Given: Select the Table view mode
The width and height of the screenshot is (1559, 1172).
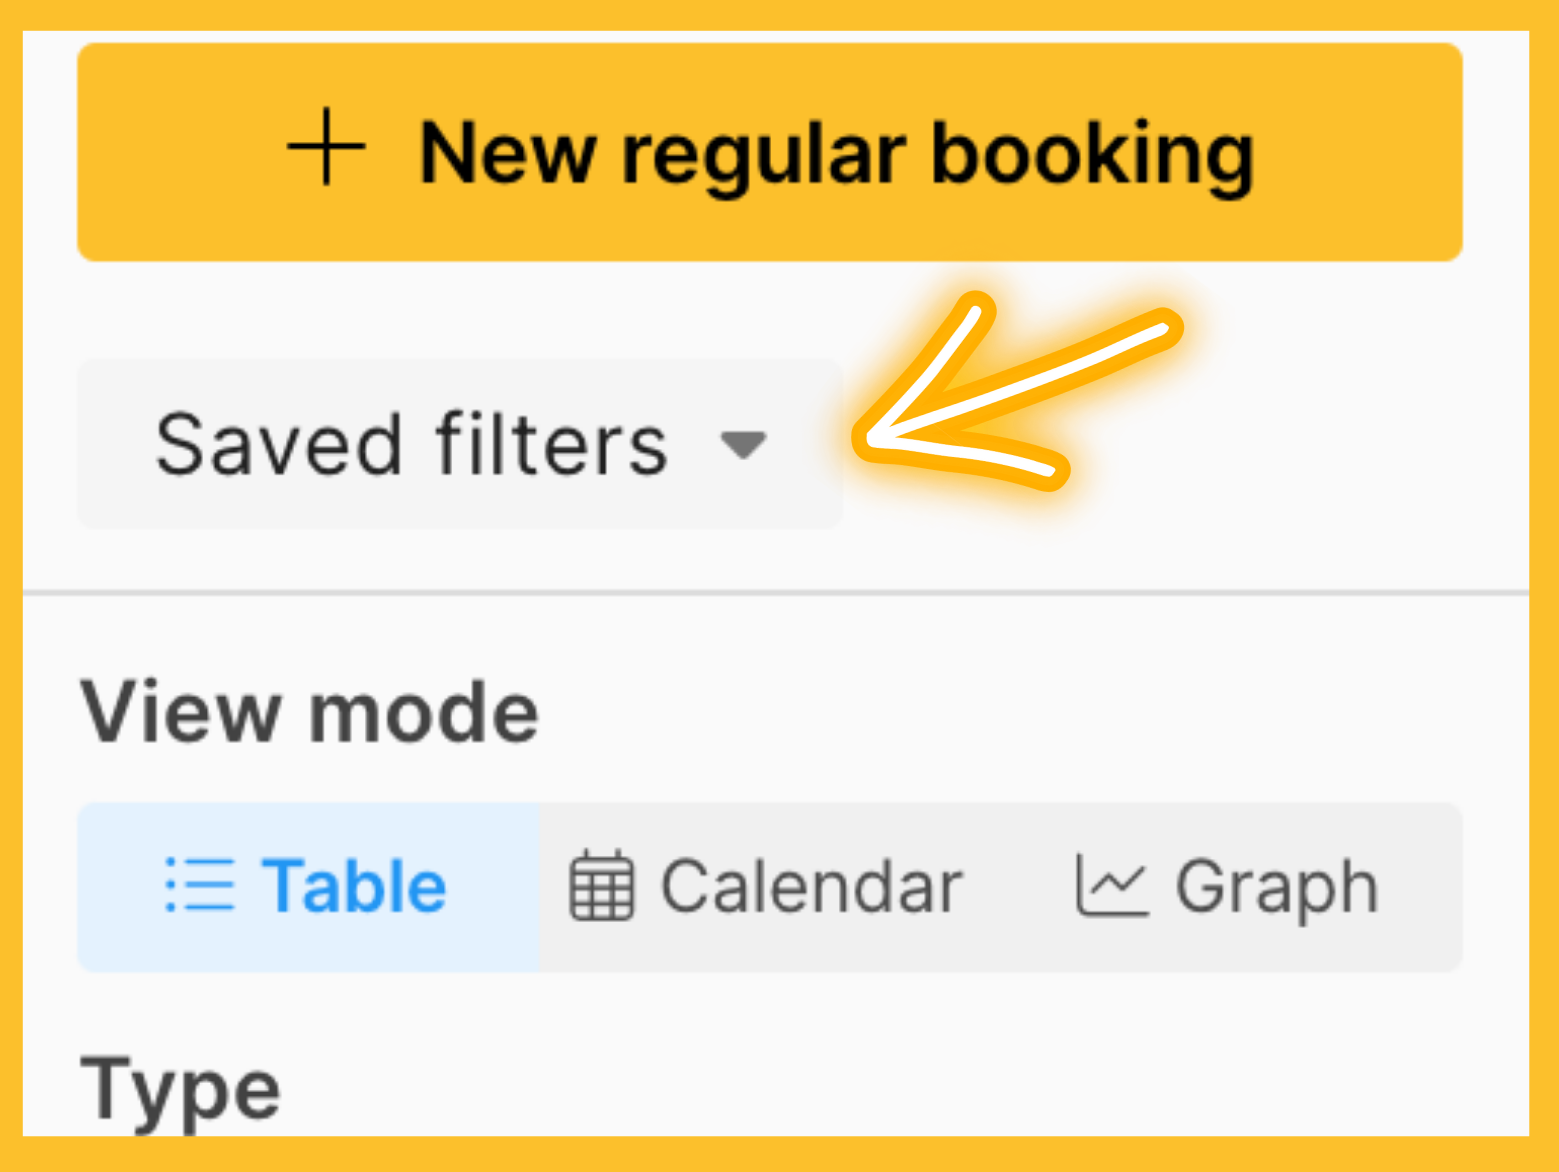Looking at the screenshot, I should click(309, 887).
